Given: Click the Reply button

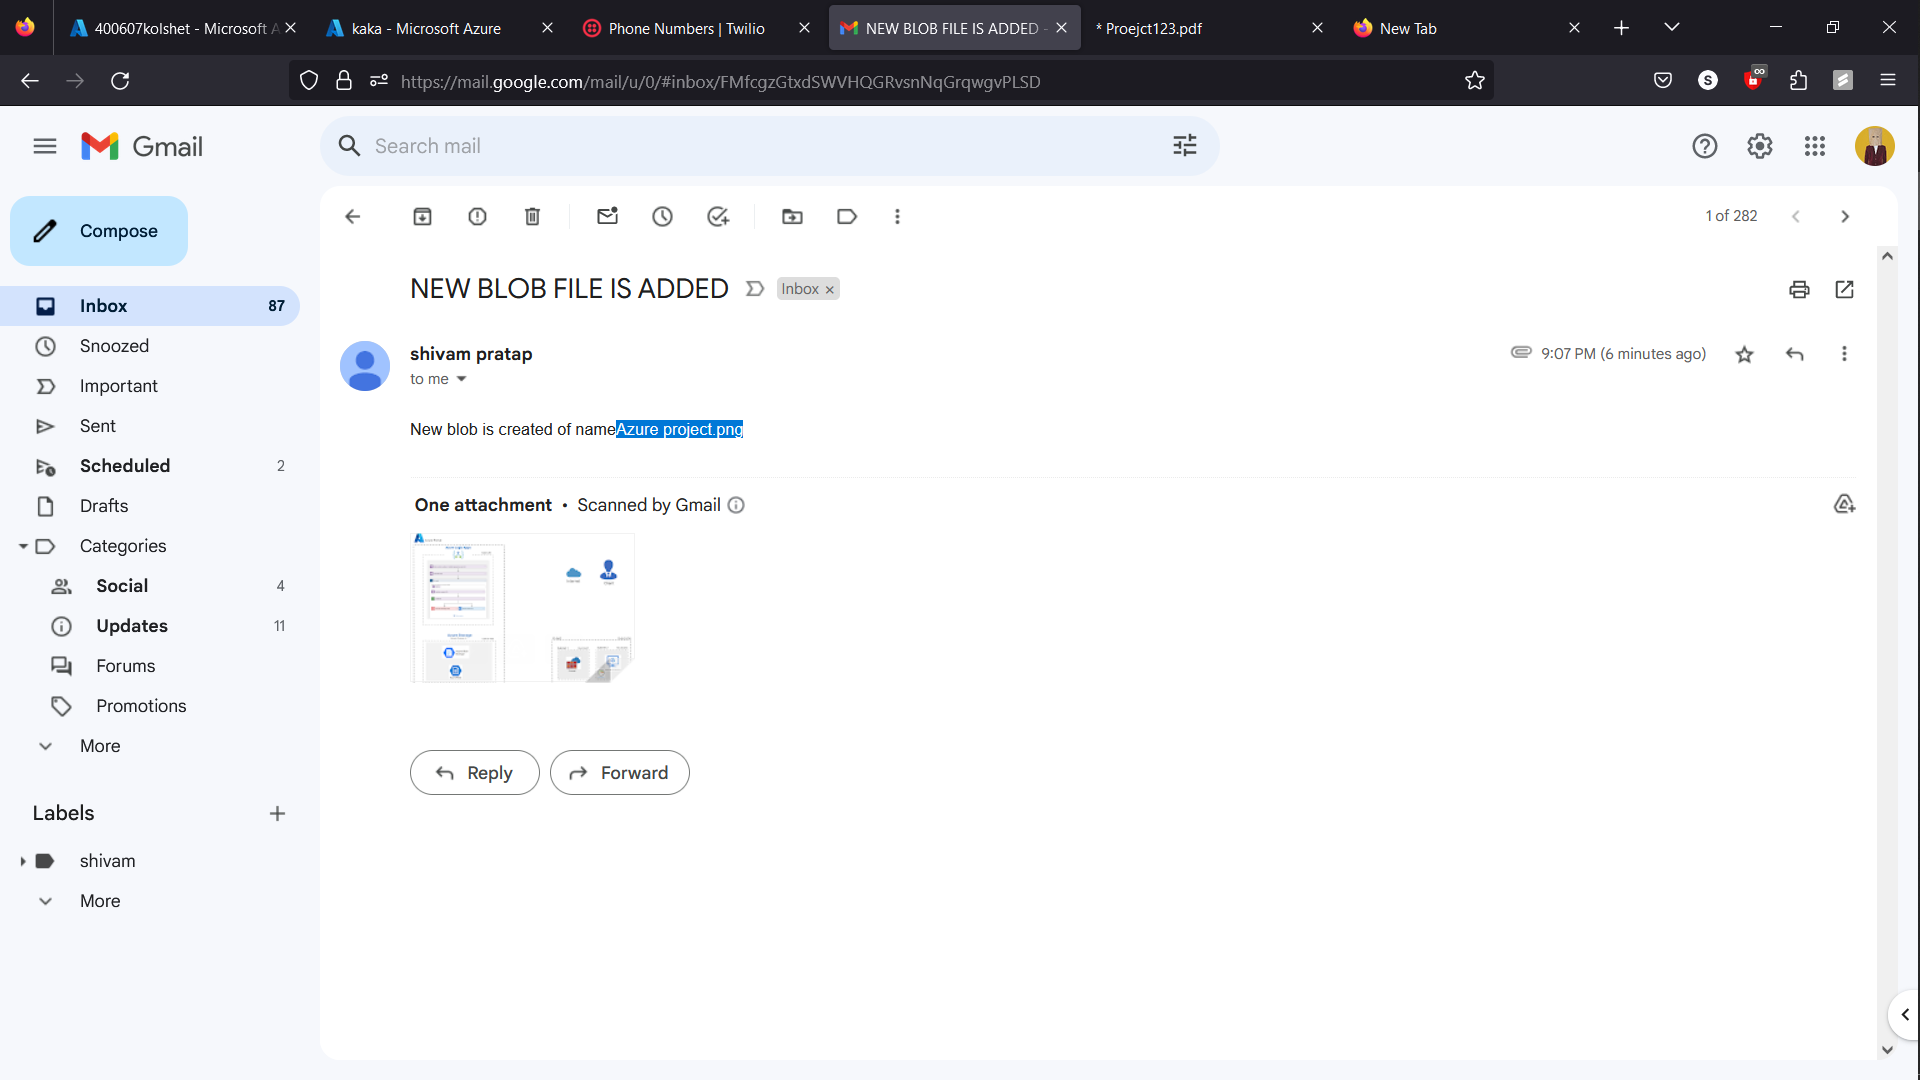Looking at the screenshot, I should (x=474, y=772).
